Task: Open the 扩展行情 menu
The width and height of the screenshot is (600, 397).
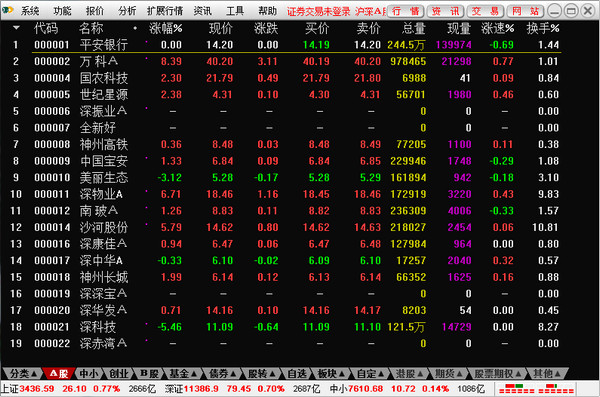Action: (165, 11)
